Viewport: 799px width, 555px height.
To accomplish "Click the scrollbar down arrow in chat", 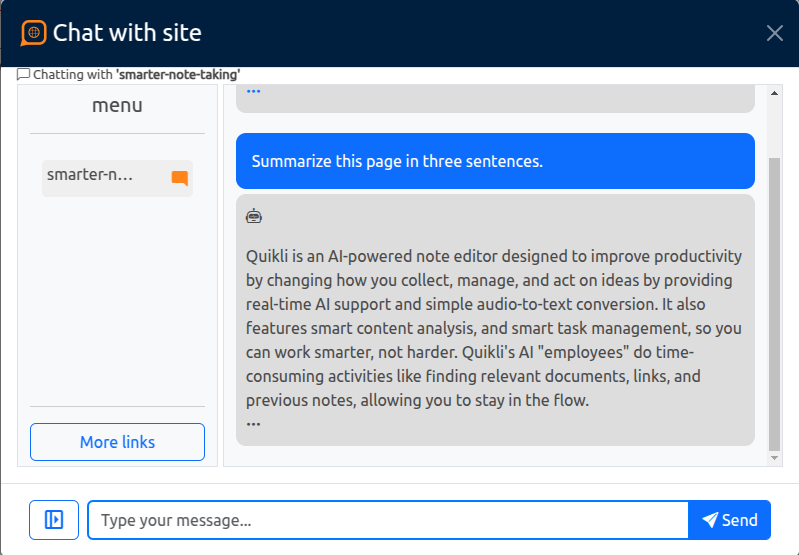I will [774, 458].
